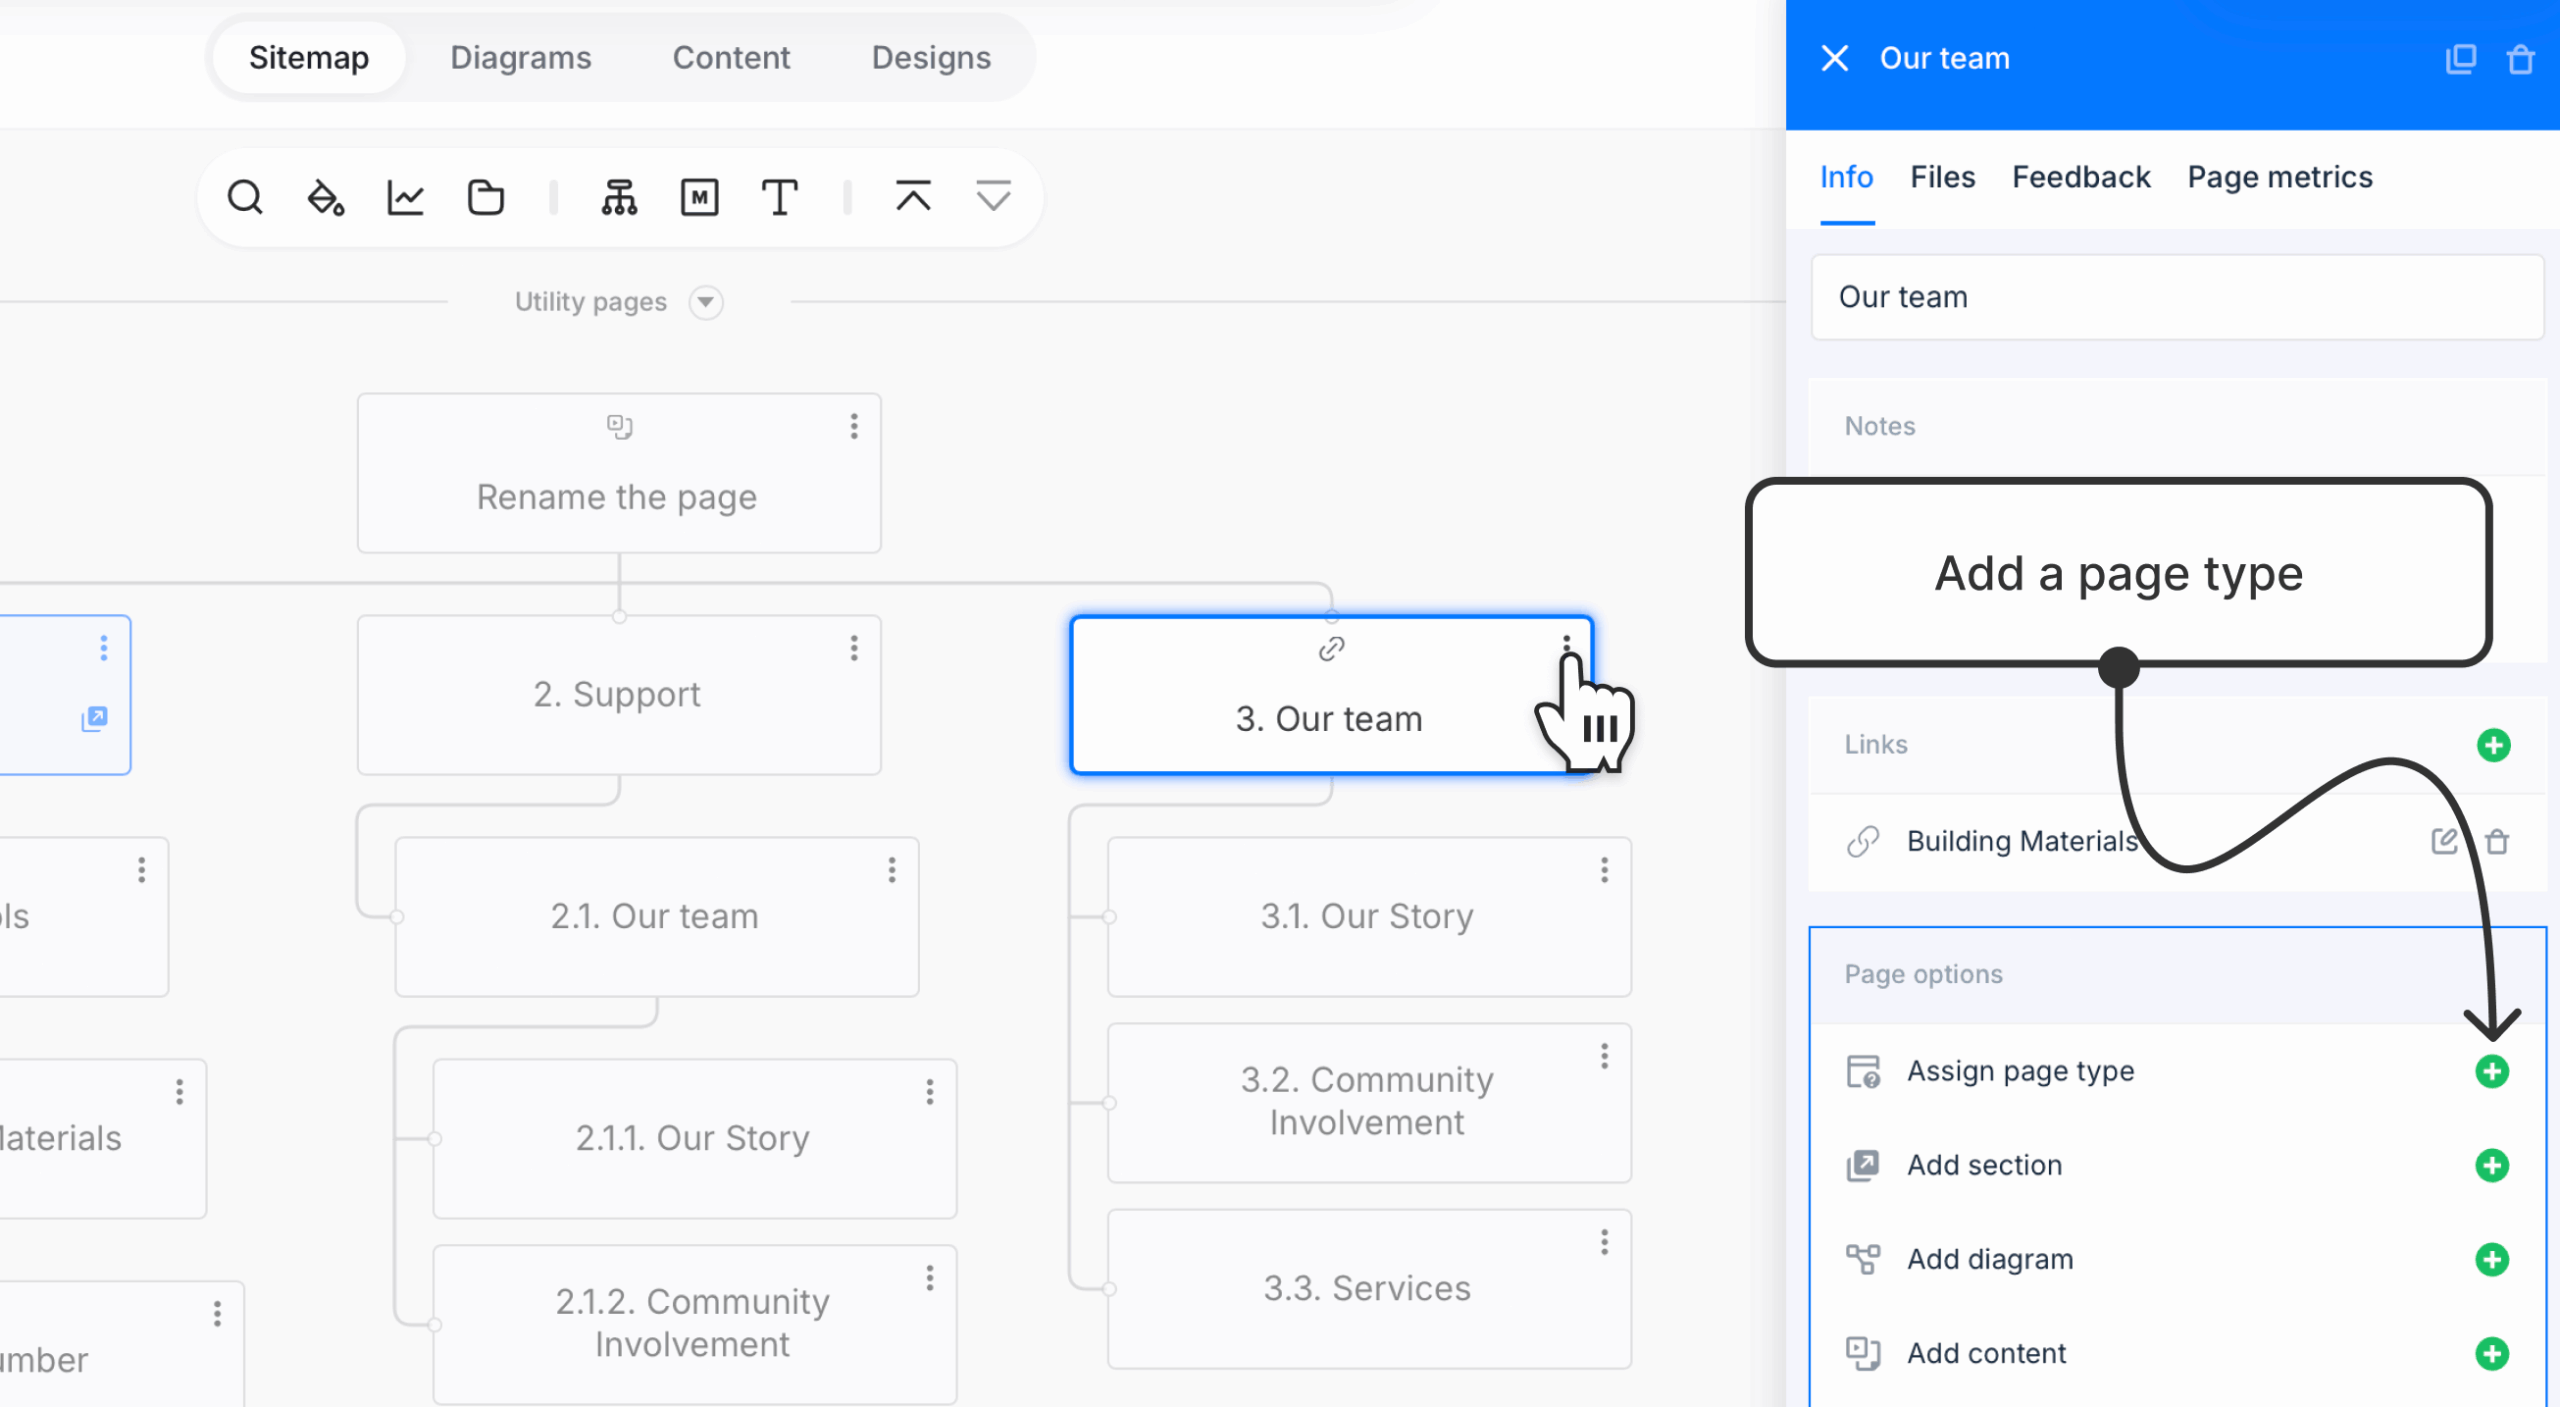Switch to the Content tab

[731, 58]
